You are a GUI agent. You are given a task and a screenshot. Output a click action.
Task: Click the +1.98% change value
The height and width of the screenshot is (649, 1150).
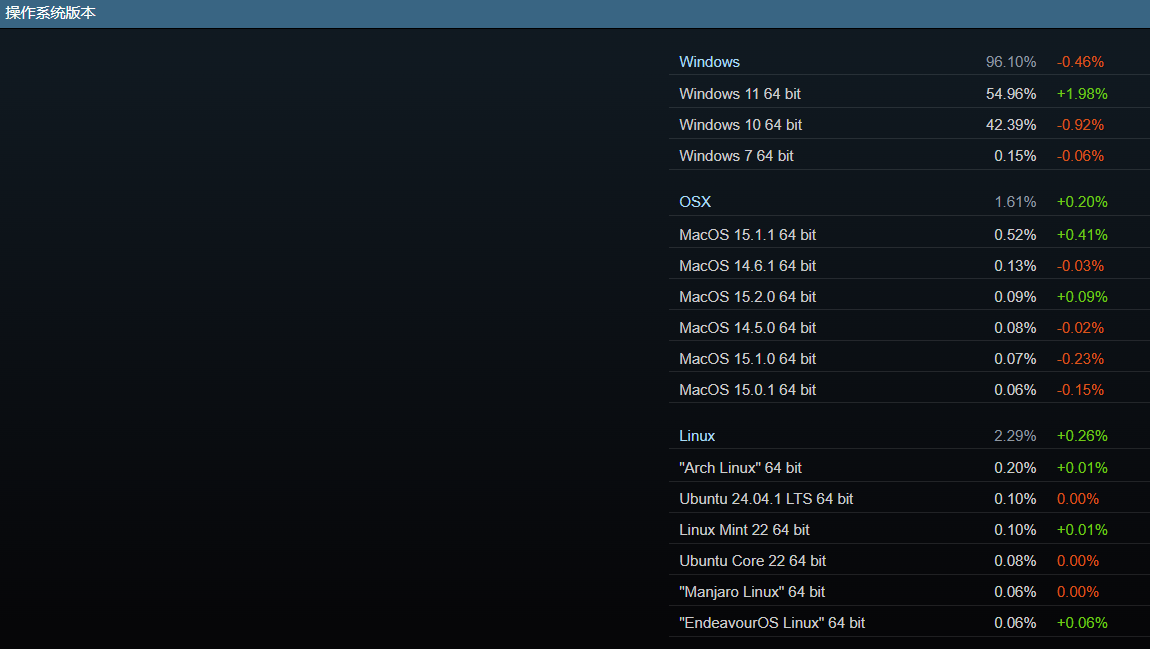tap(1082, 94)
